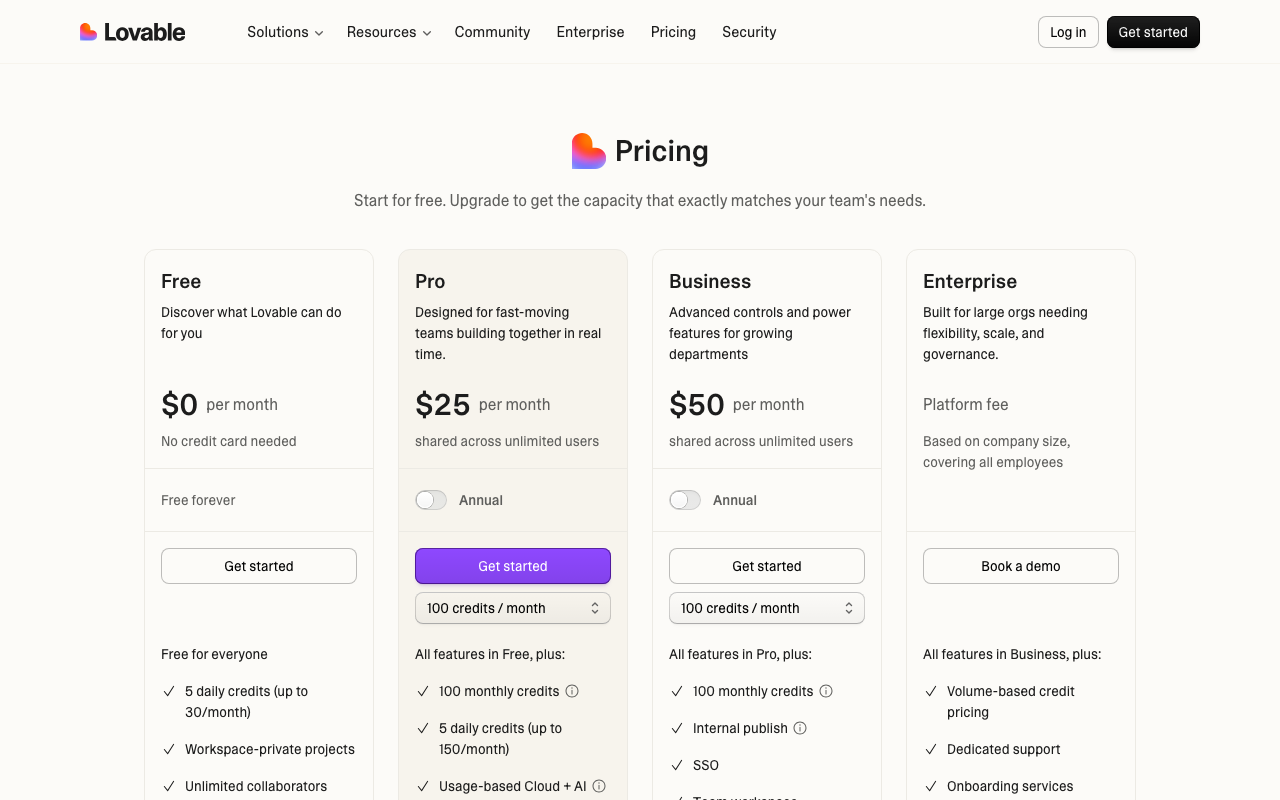
Task: Enable the Annual toggle on Pro plan
Action: [x=431, y=500]
